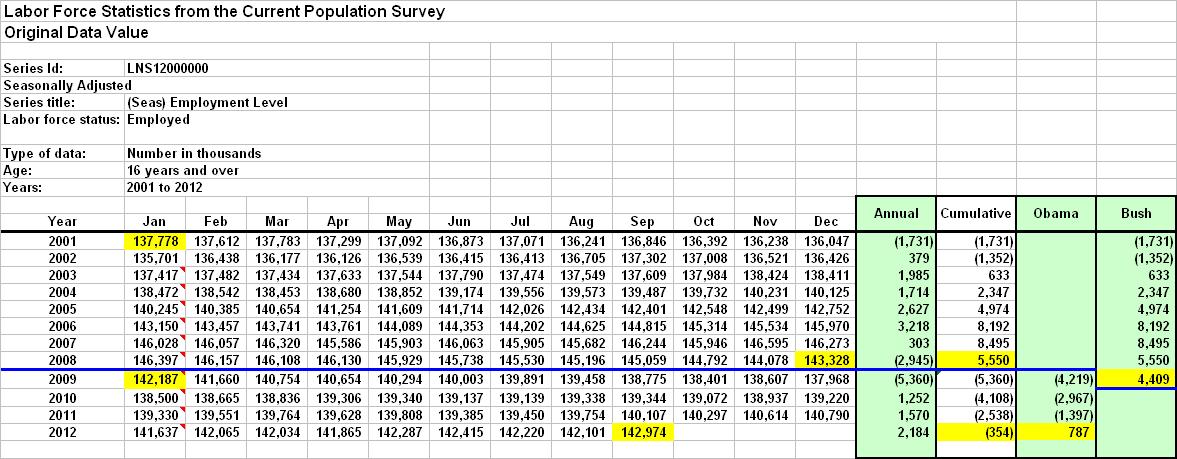Click the Year column header cell
The image size is (1177, 459).
point(62,221)
